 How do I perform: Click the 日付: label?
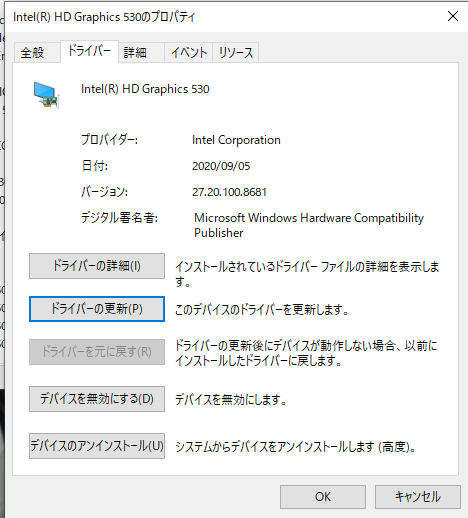(x=95, y=166)
